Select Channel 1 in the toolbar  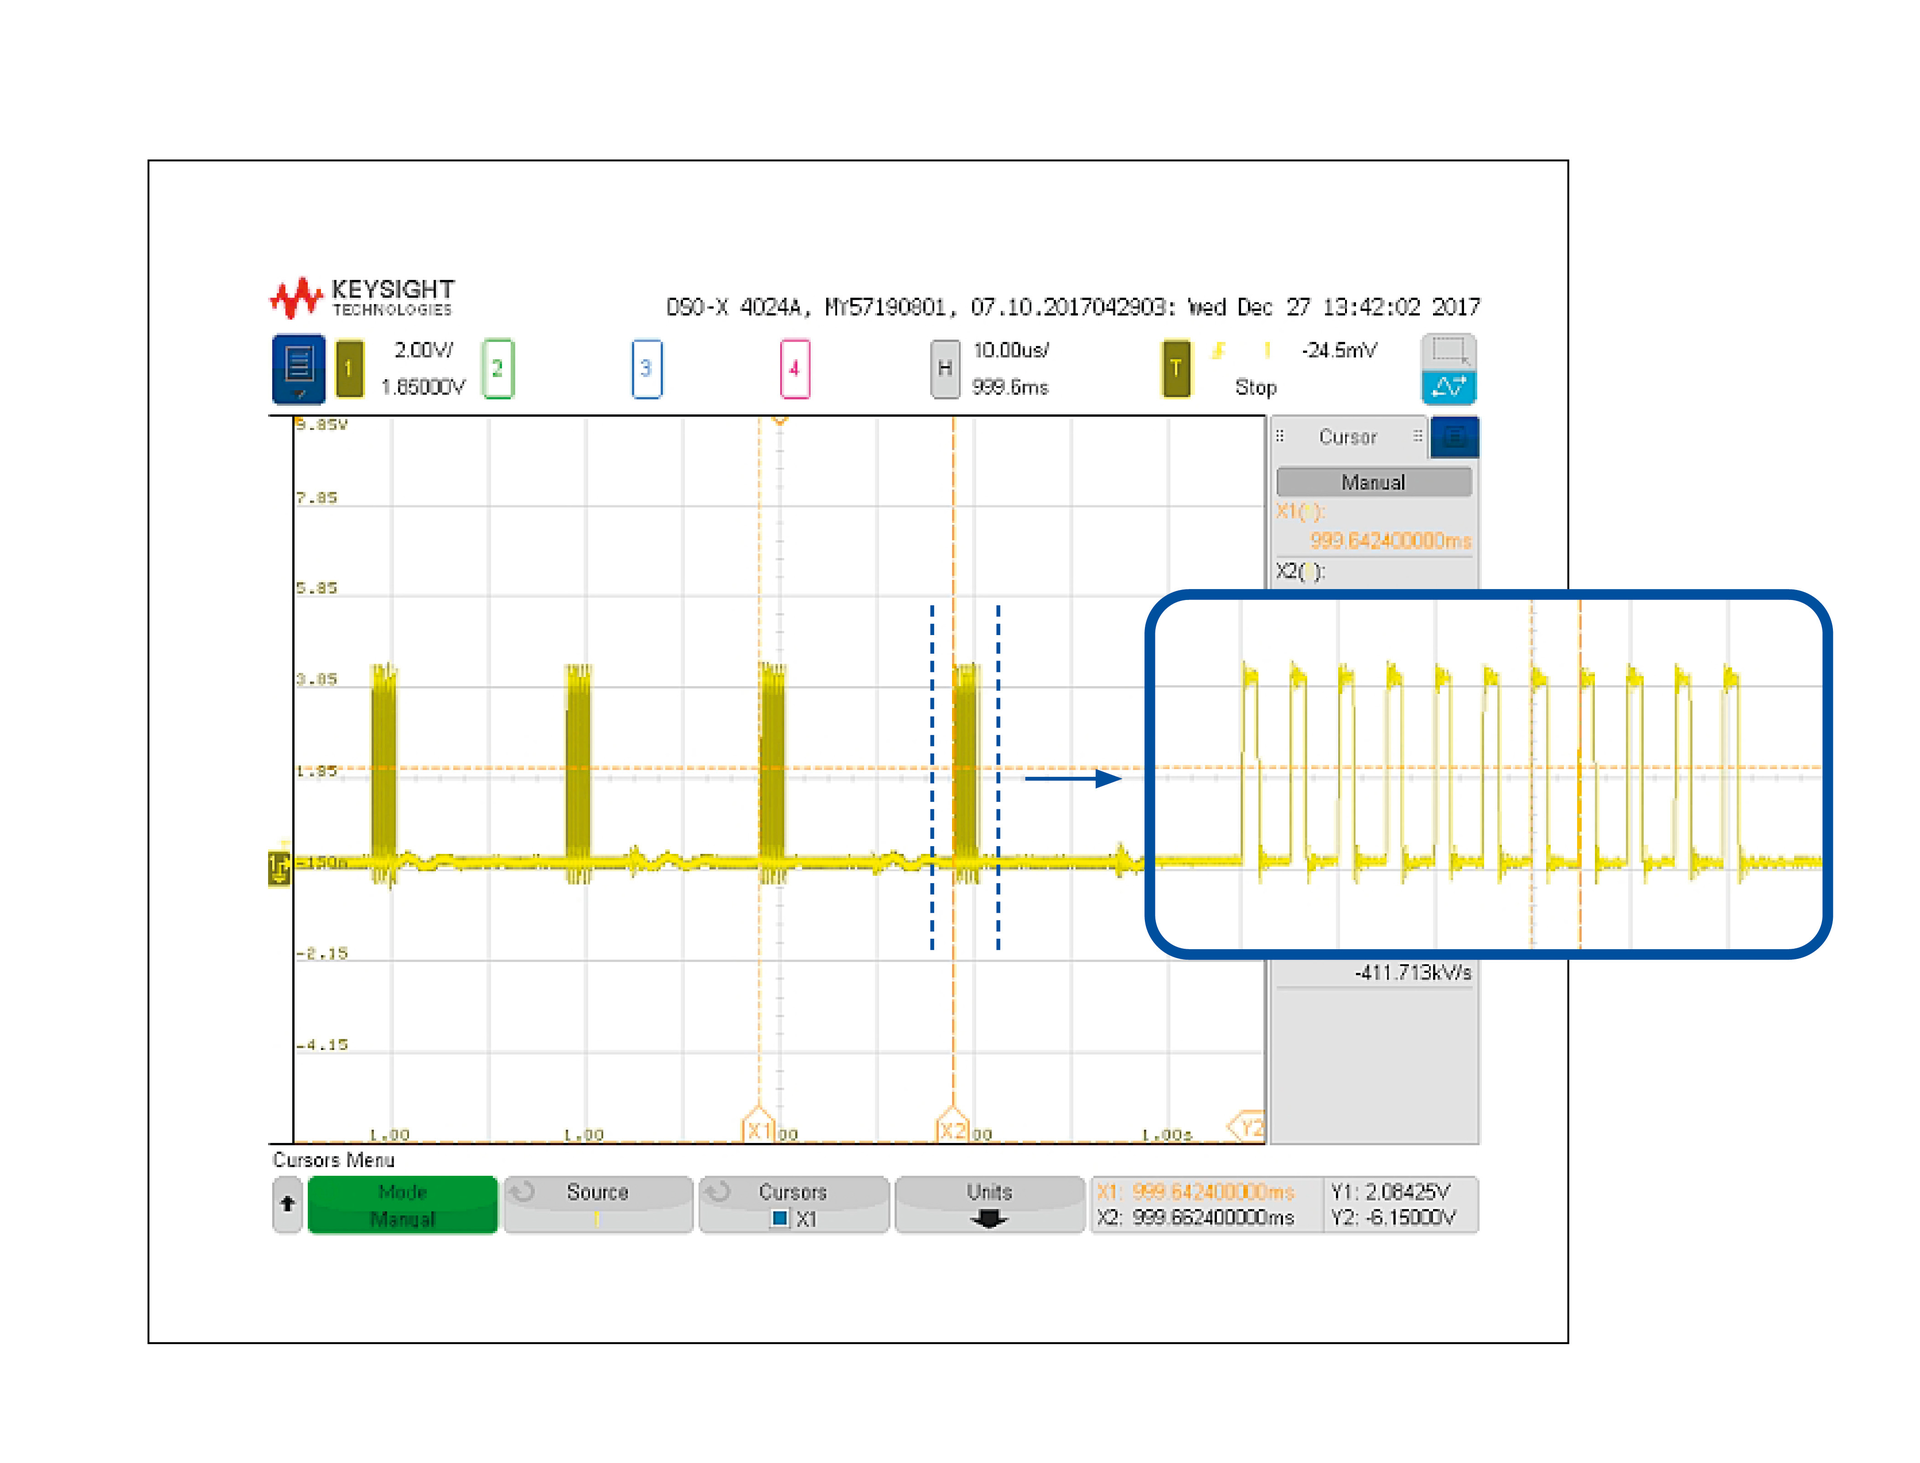pos(349,368)
